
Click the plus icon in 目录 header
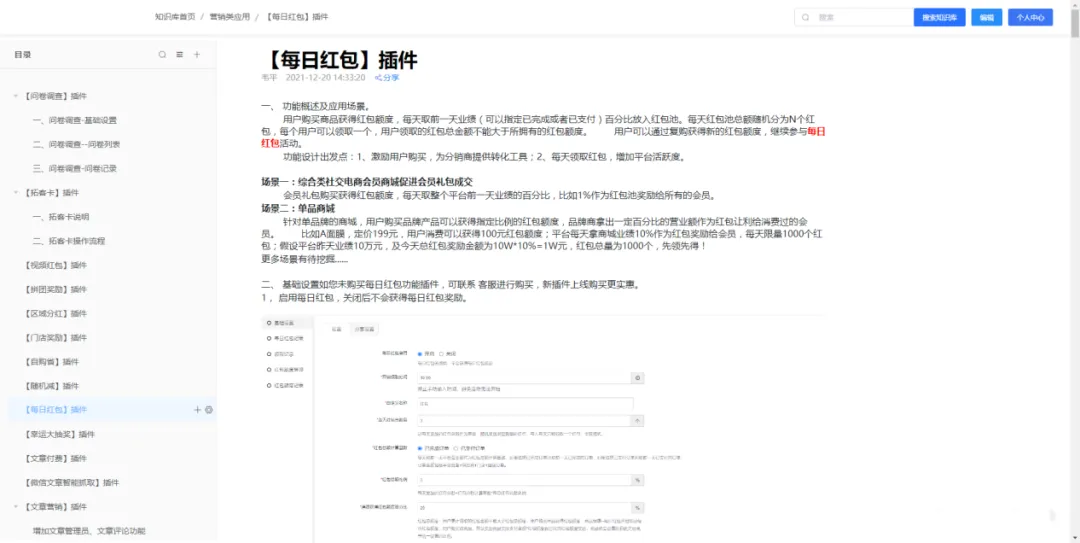pyautogui.click(x=196, y=54)
